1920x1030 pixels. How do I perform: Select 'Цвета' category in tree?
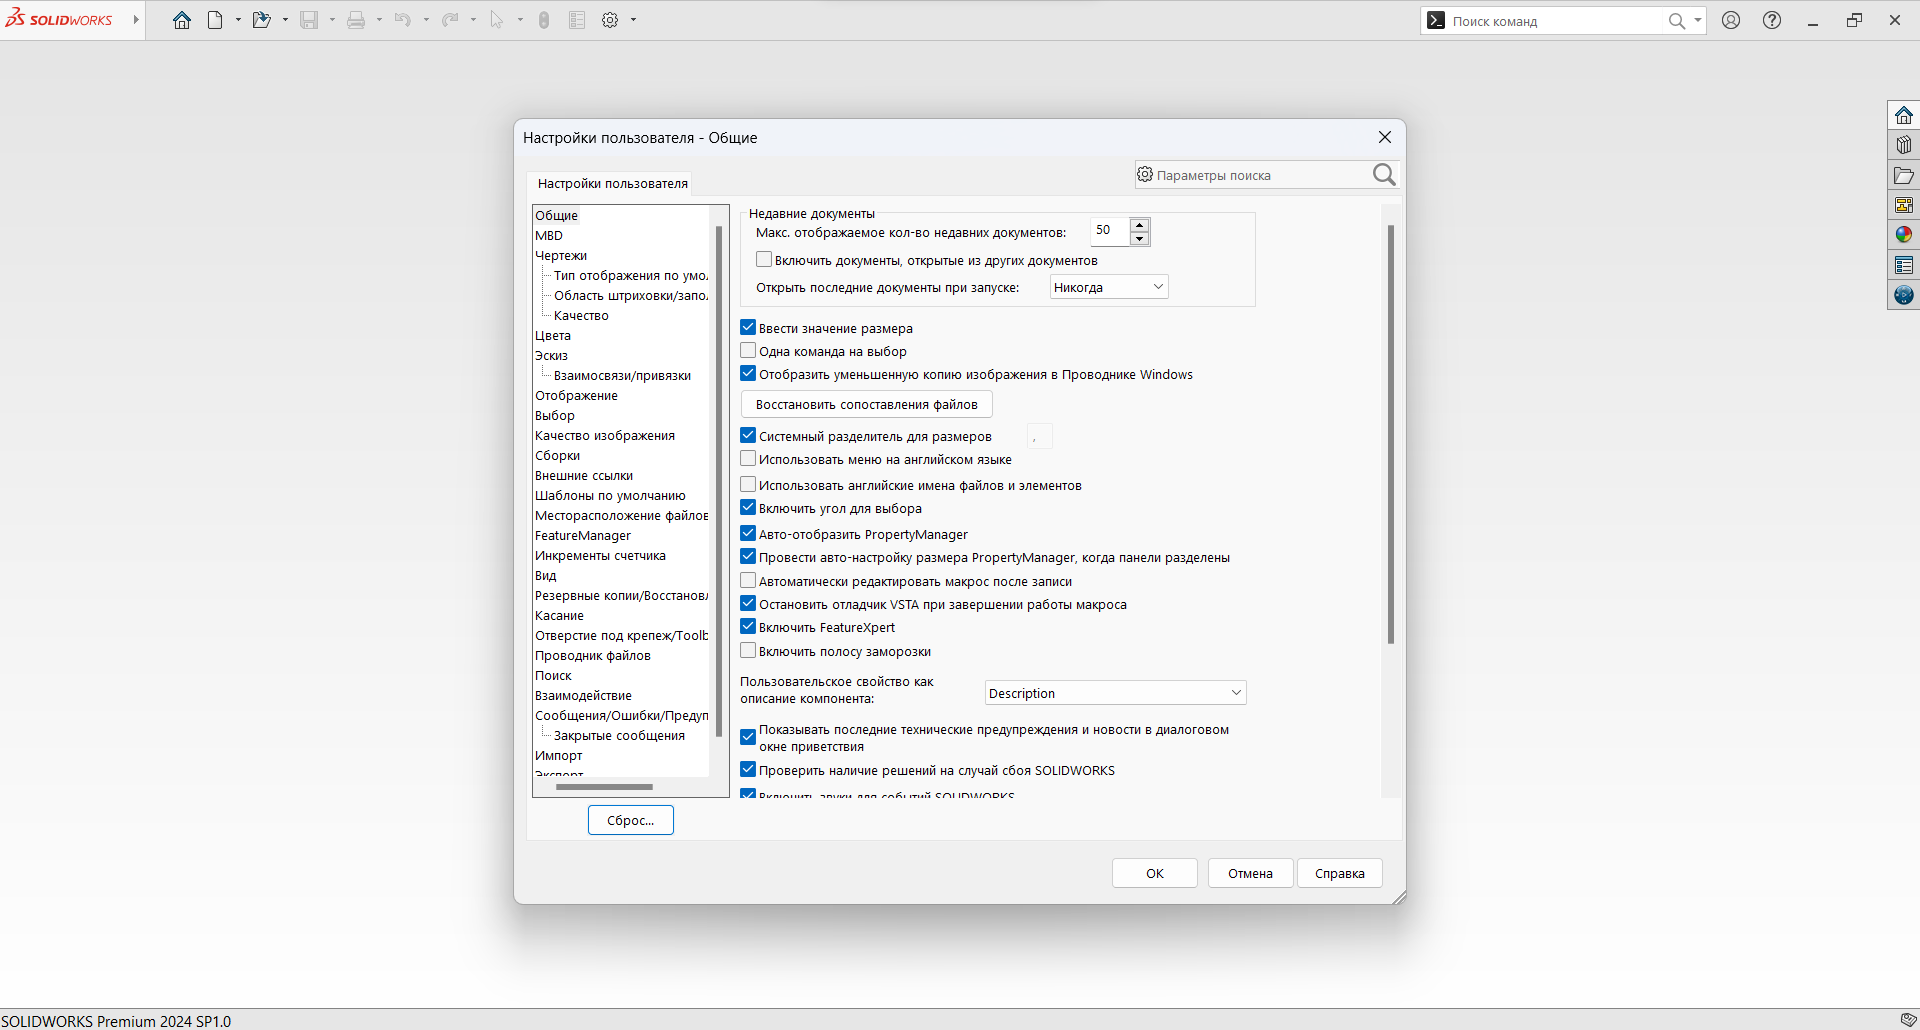click(553, 335)
